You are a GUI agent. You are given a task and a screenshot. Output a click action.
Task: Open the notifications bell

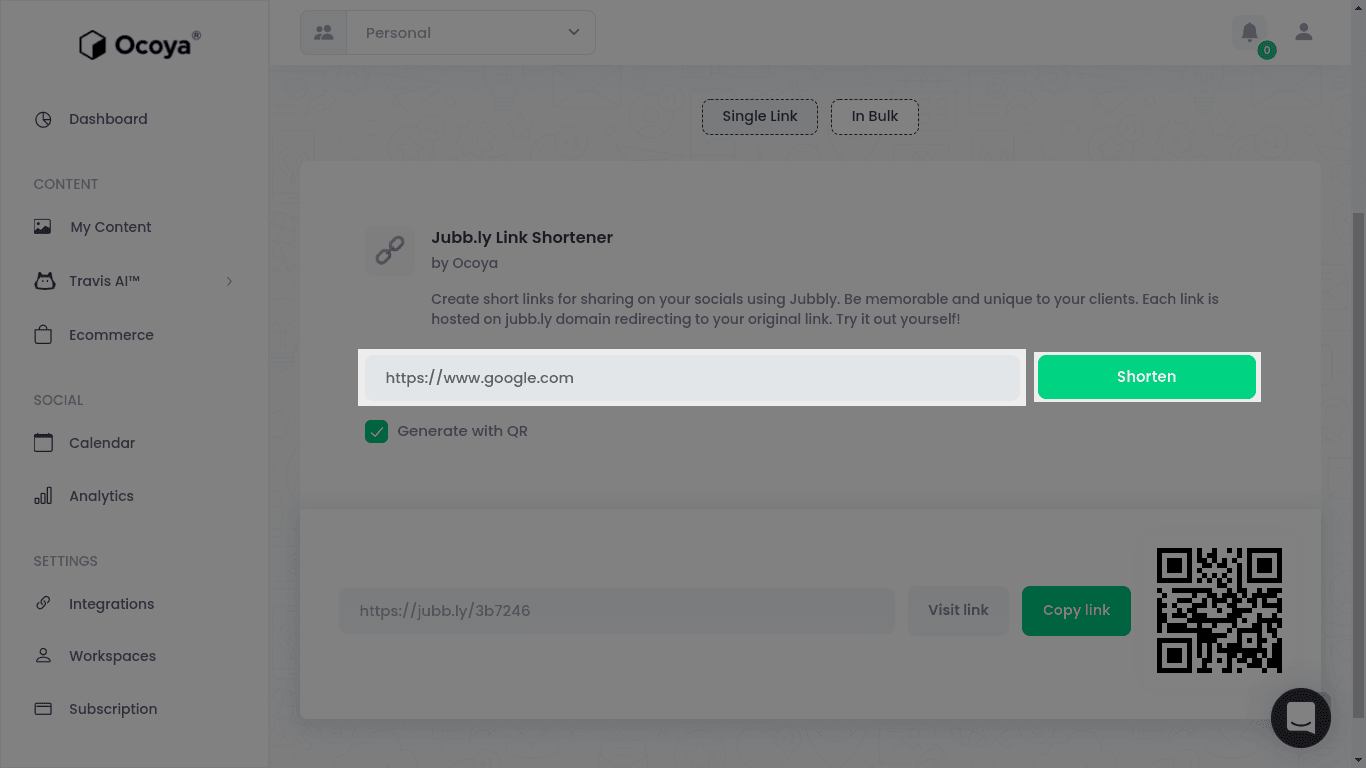point(1250,33)
